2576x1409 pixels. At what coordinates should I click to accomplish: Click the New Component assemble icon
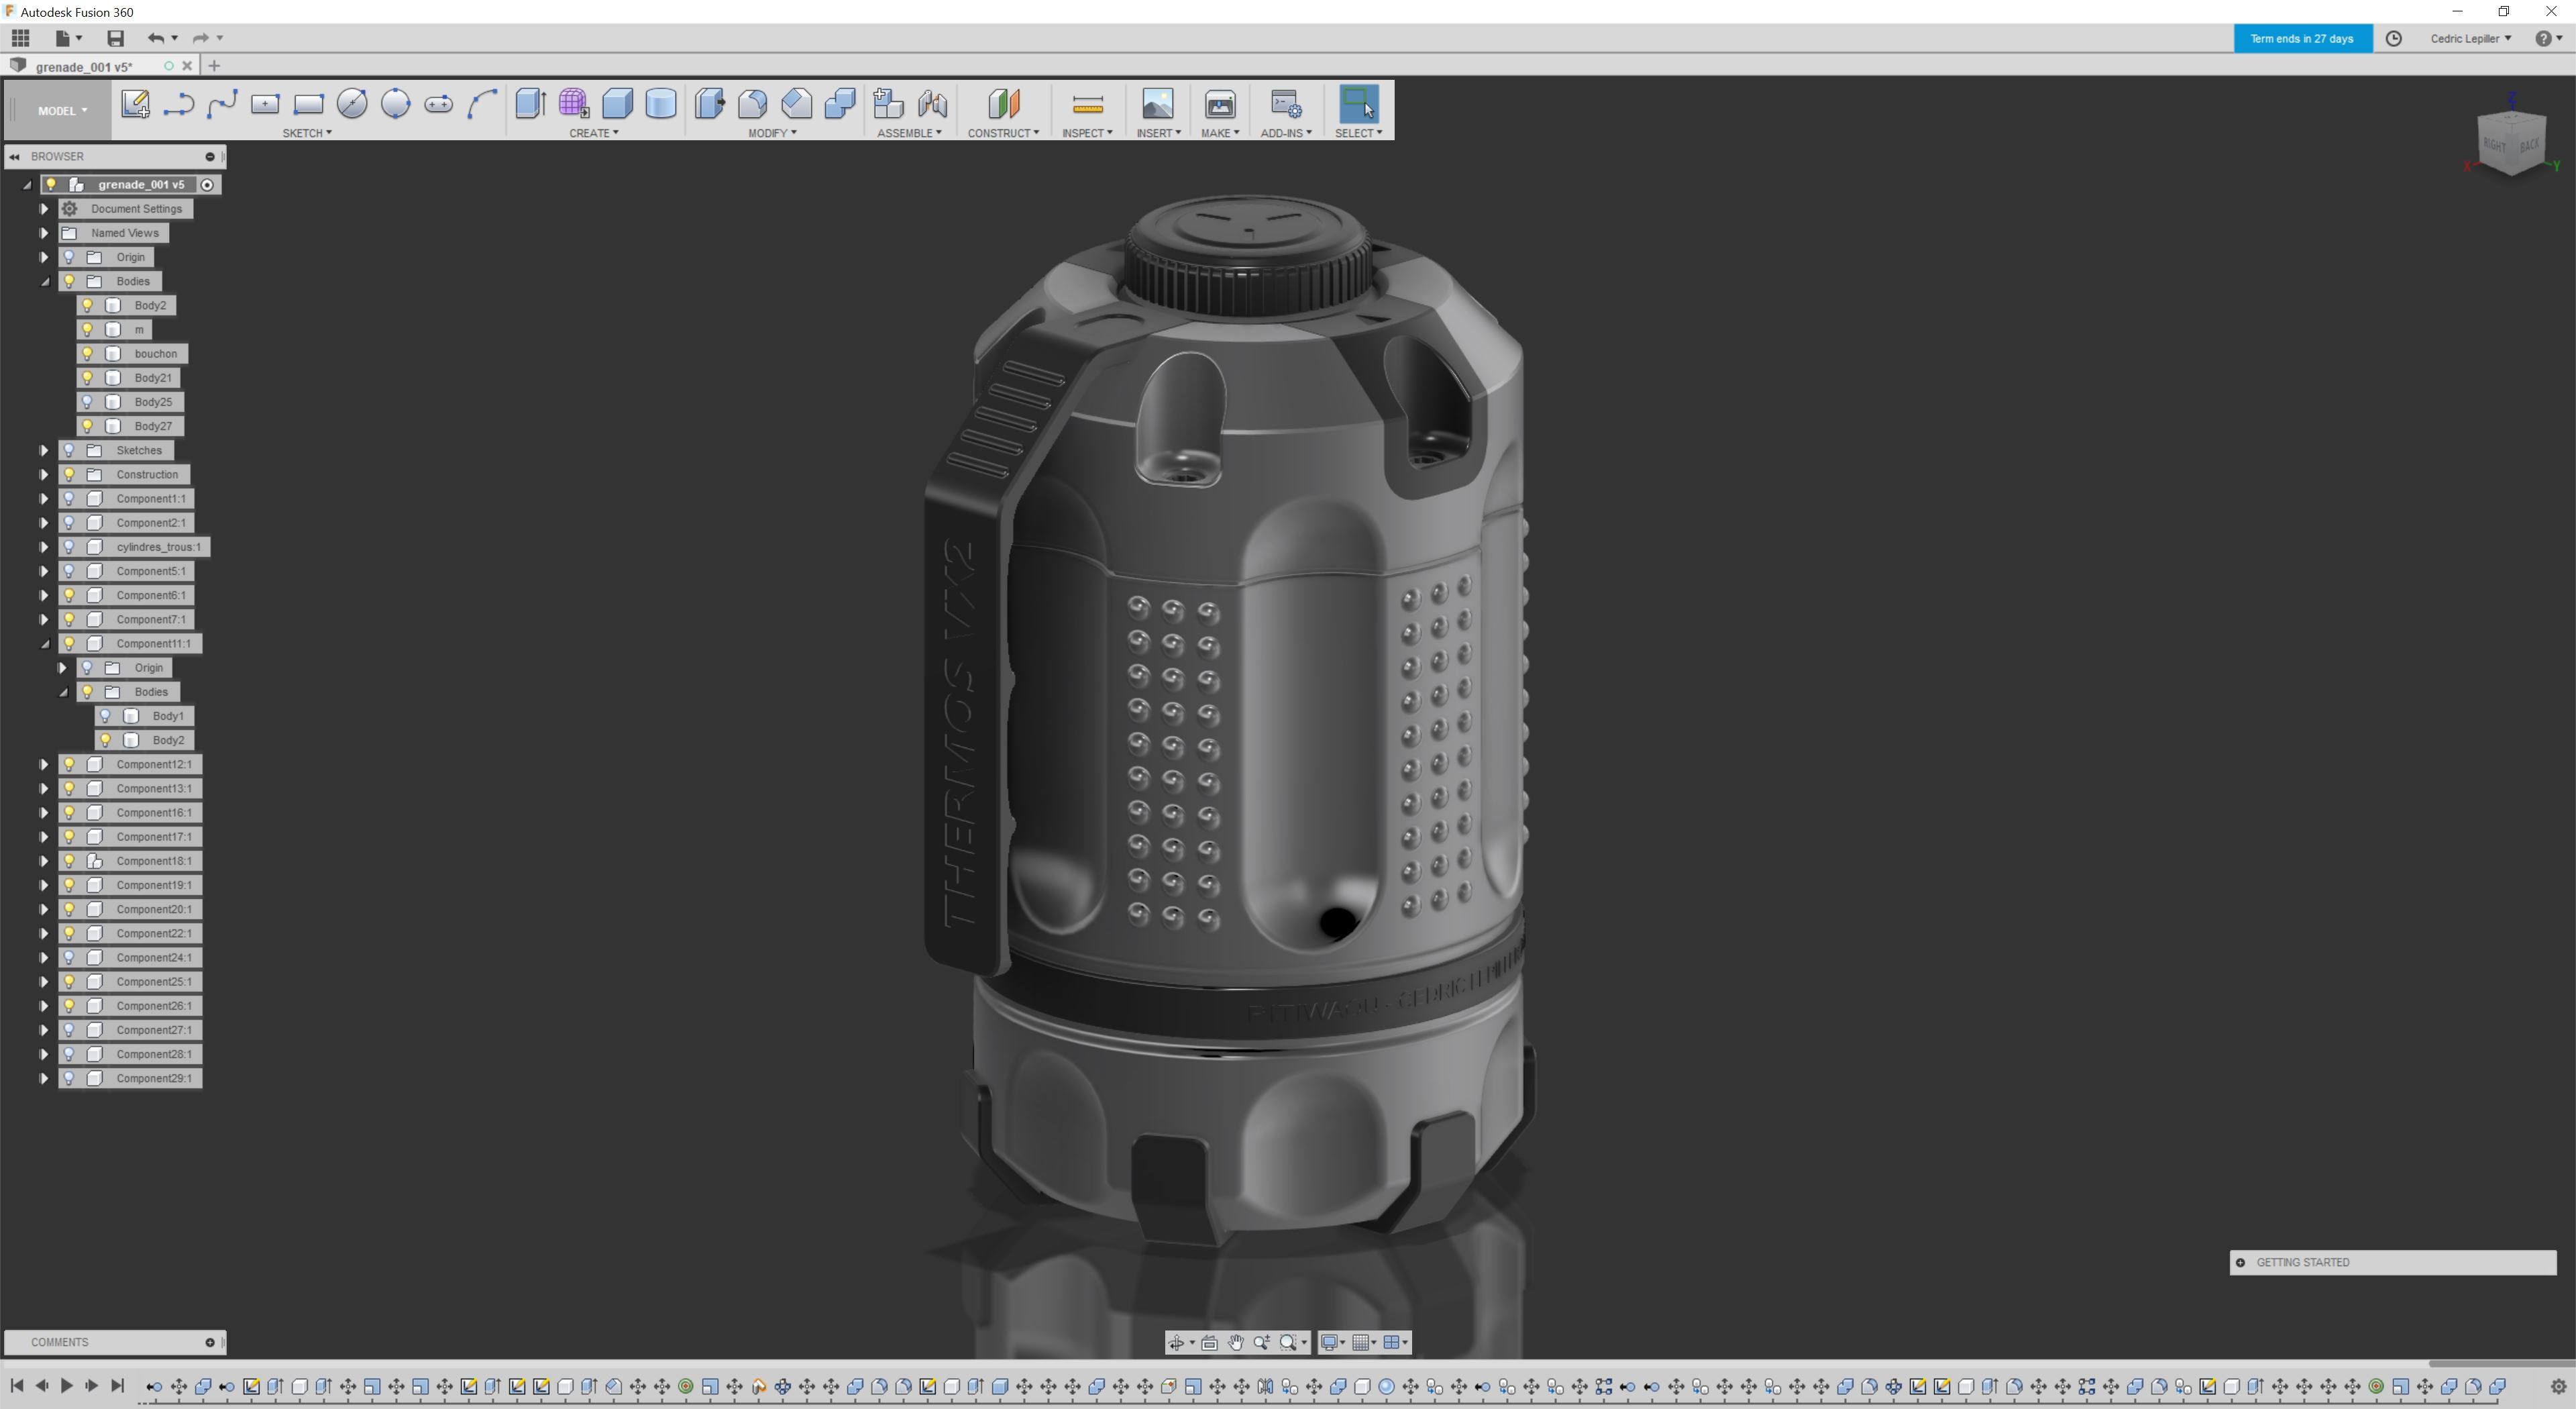888,104
